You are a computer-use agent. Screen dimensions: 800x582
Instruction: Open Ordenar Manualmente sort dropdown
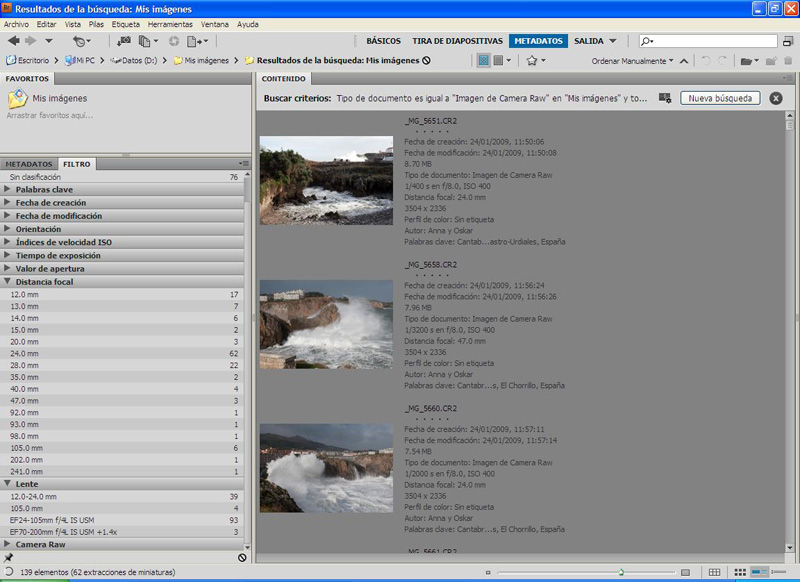click(632, 61)
